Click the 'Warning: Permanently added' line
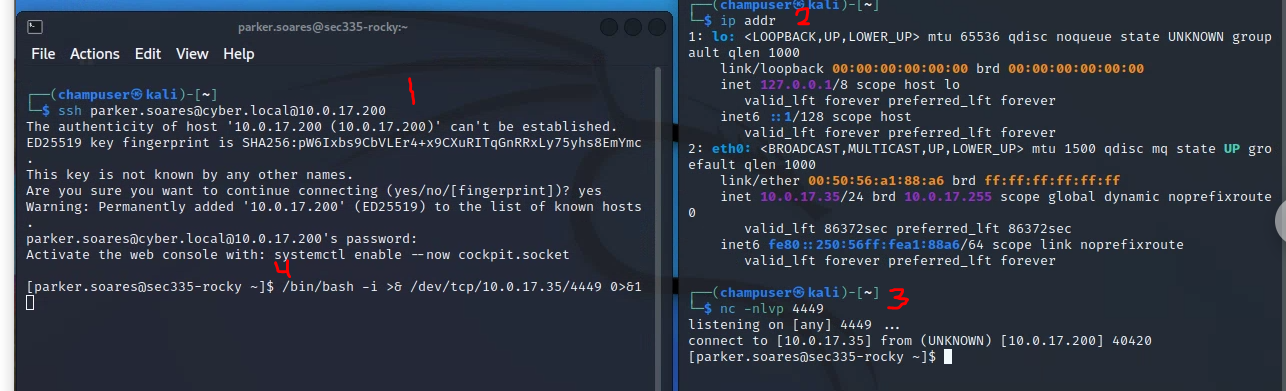Viewport: 1286px width, 391px height. [334, 207]
